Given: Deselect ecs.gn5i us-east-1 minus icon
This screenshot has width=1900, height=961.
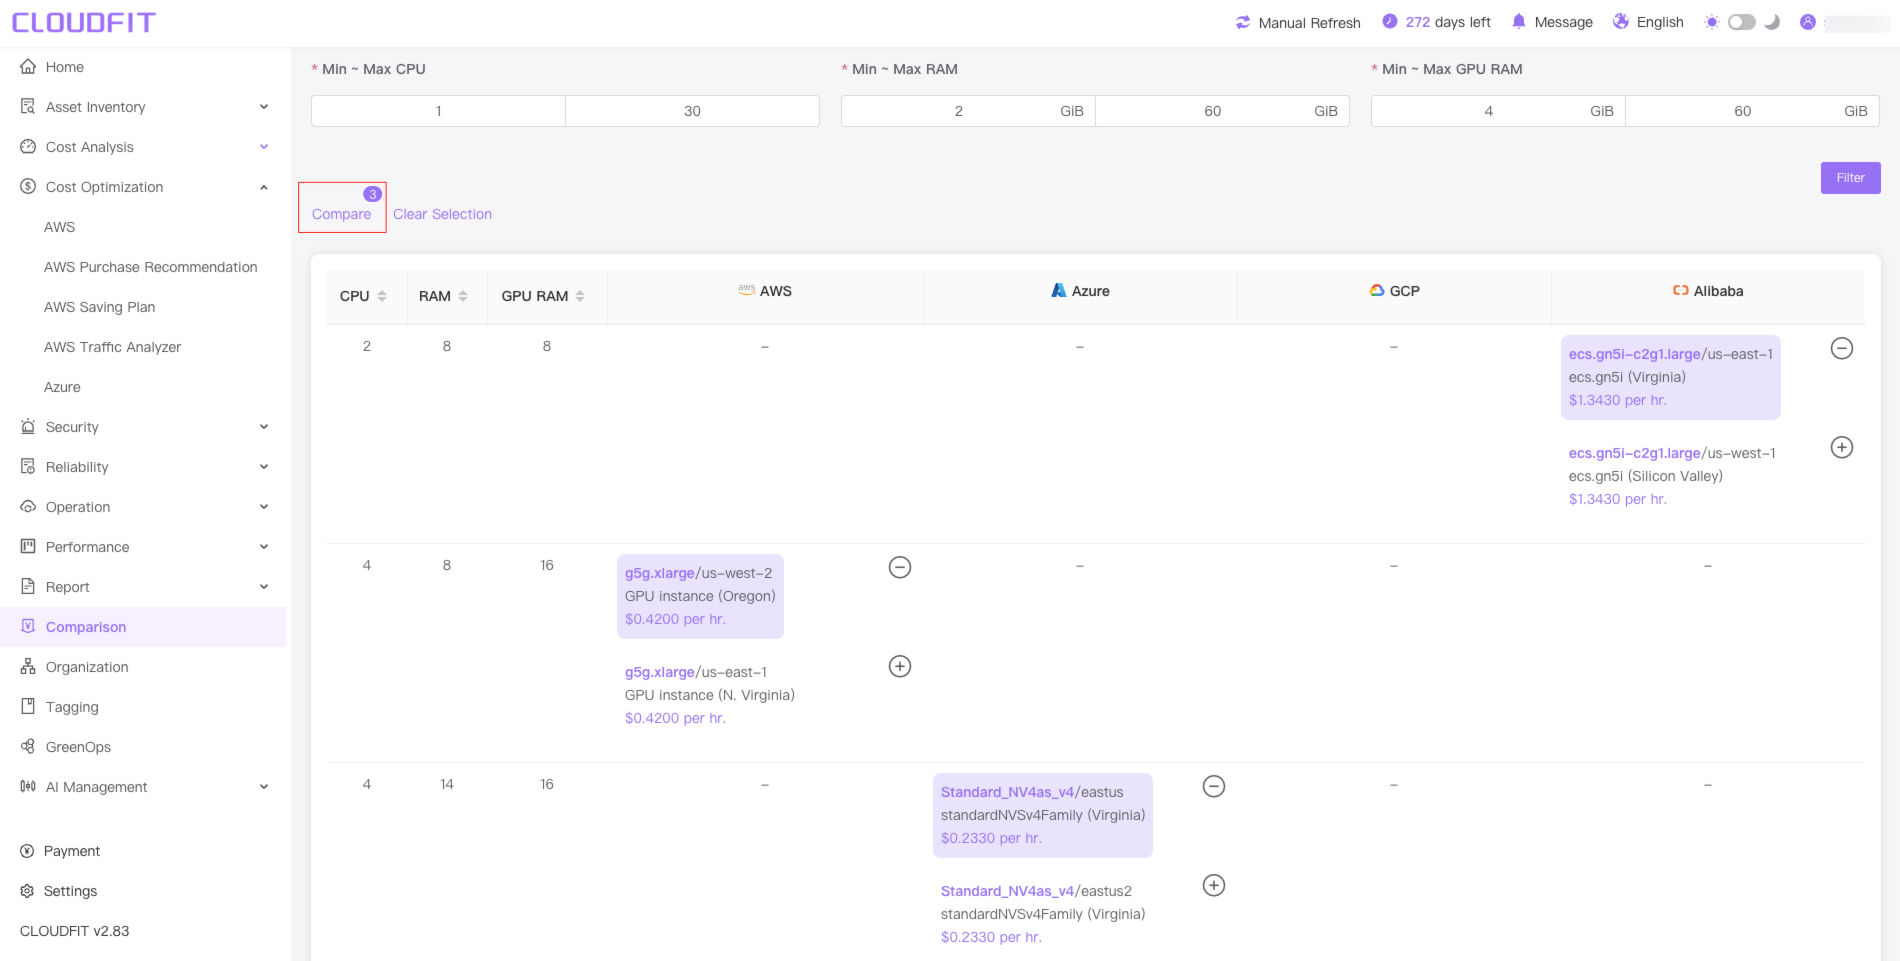Looking at the screenshot, I should pyautogui.click(x=1842, y=348).
